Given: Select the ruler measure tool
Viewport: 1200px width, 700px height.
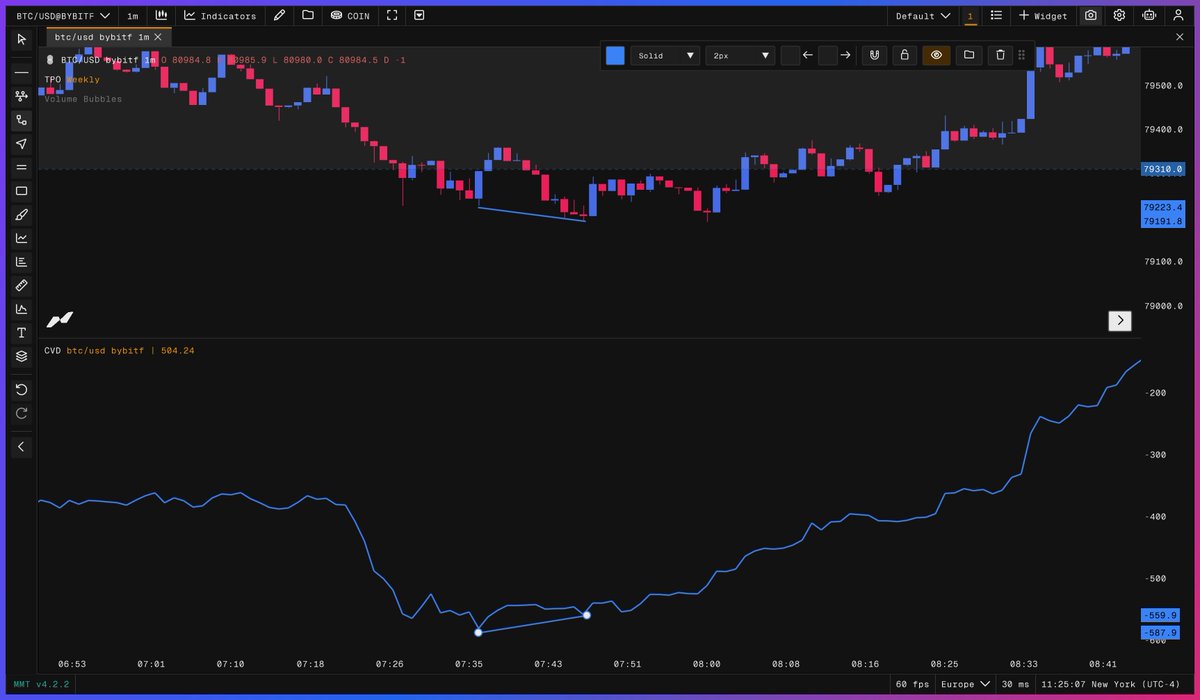Looking at the screenshot, I should pos(22,286).
